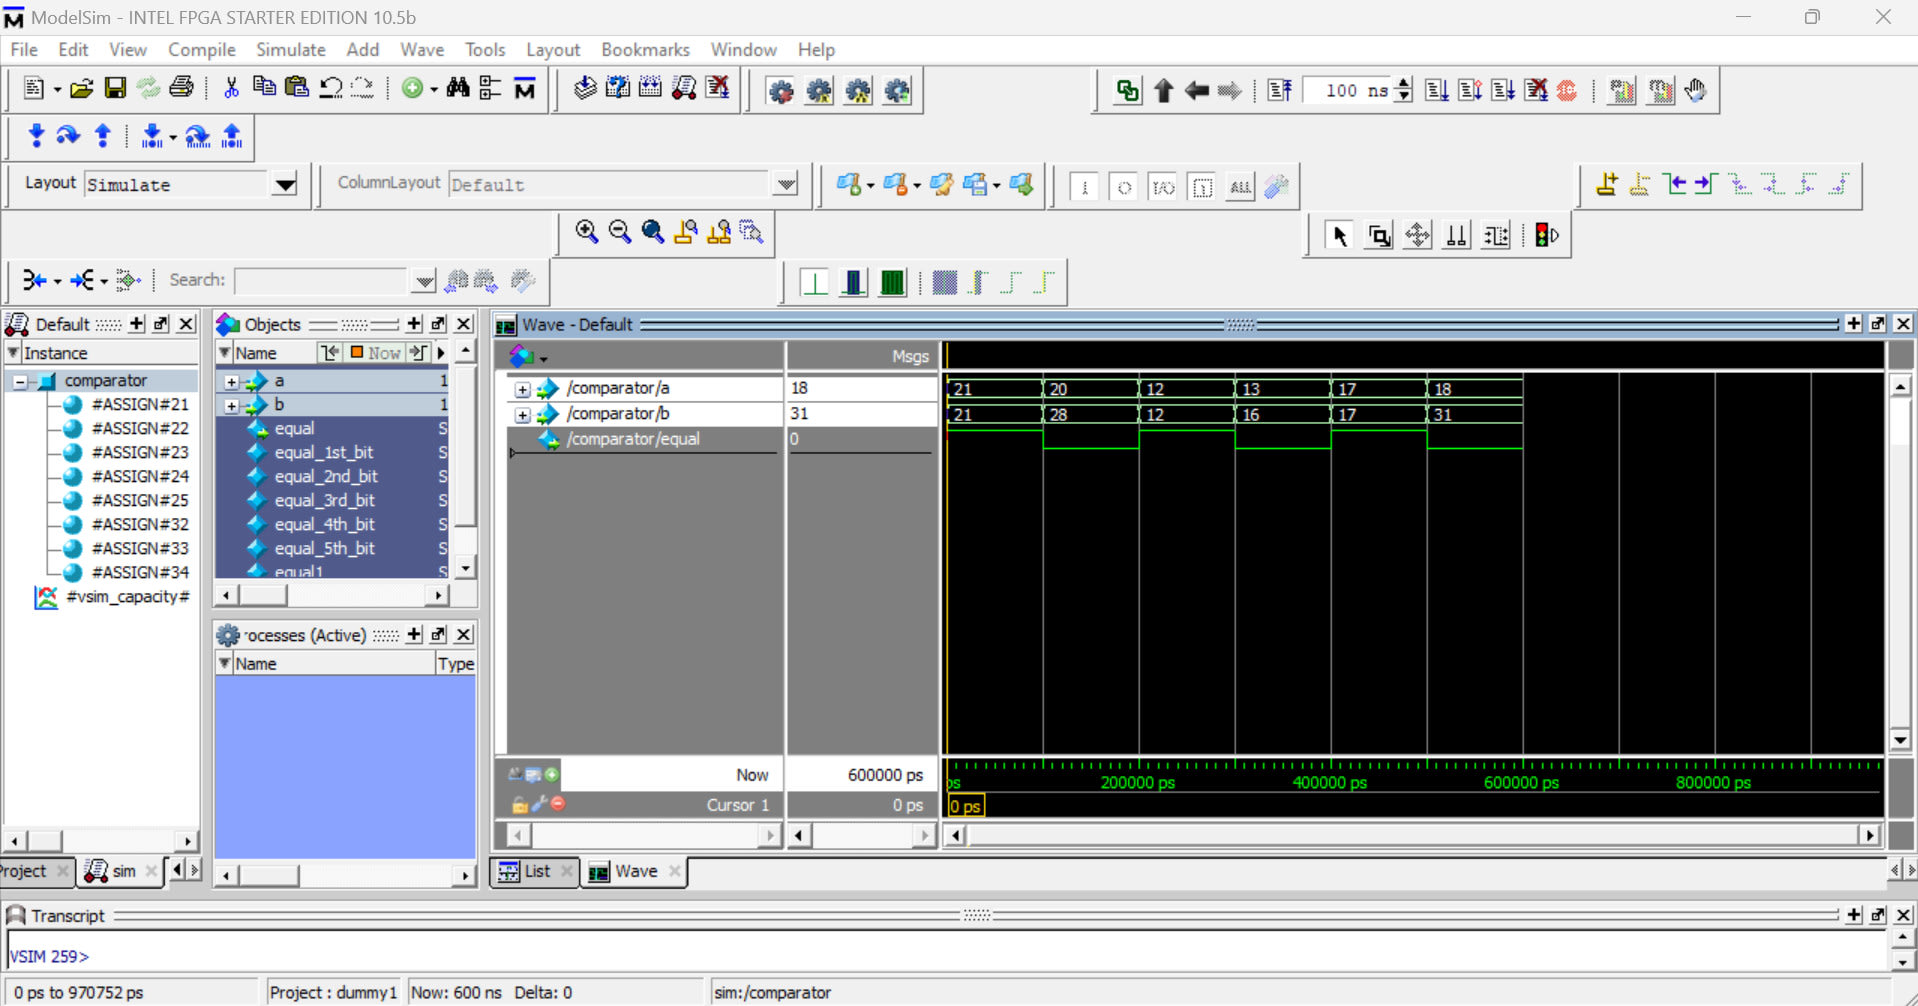Collapse the comparator instance tree node
Image resolution: width=1918 pixels, height=1006 pixels.
coord(20,381)
